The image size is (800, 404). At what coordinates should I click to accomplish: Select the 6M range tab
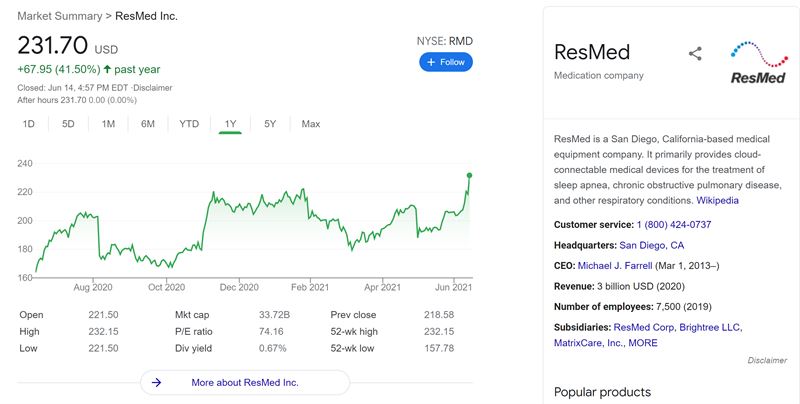click(148, 124)
